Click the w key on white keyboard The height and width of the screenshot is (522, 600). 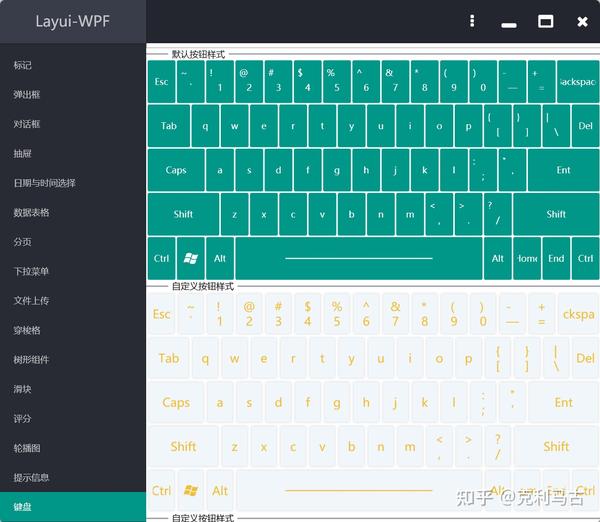(x=235, y=358)
